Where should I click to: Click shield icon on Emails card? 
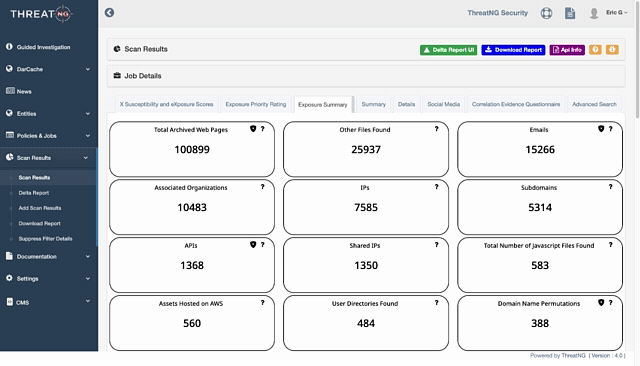[x=601, y=129]
